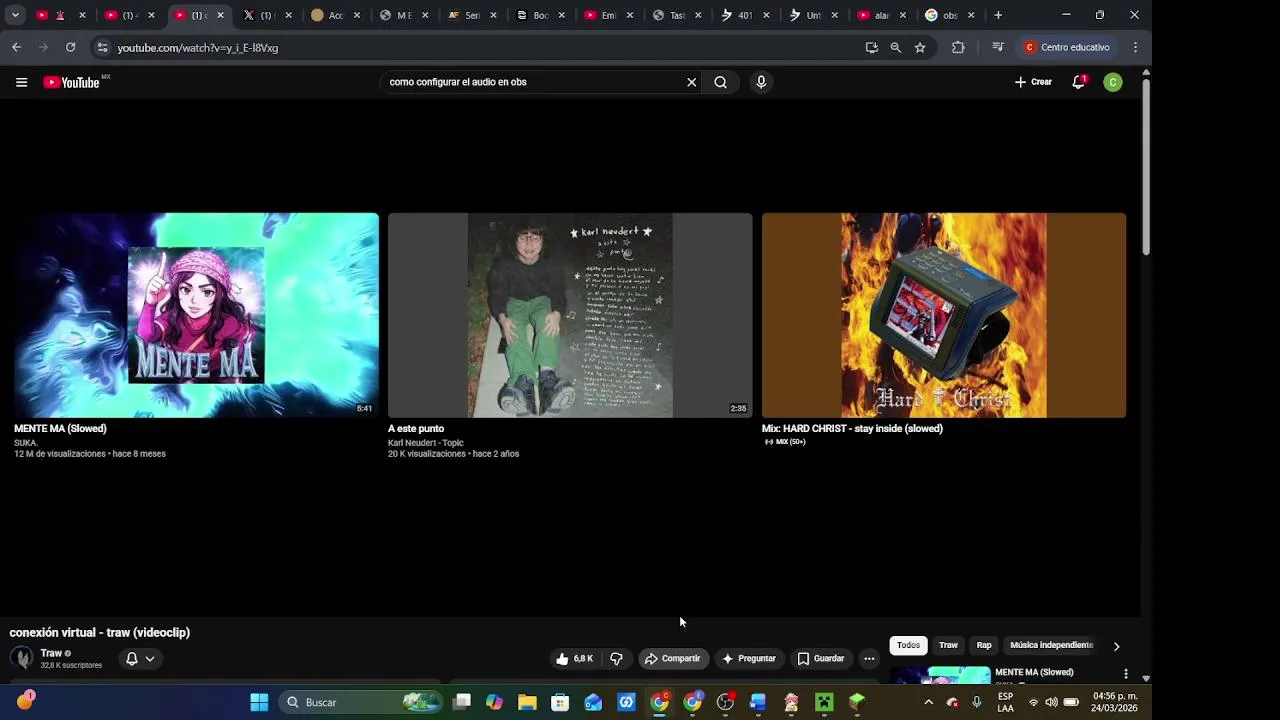This screenshot has height=720, width=1280.
Task: Reload the page with refresh icon
Action: tap(70, 47)
